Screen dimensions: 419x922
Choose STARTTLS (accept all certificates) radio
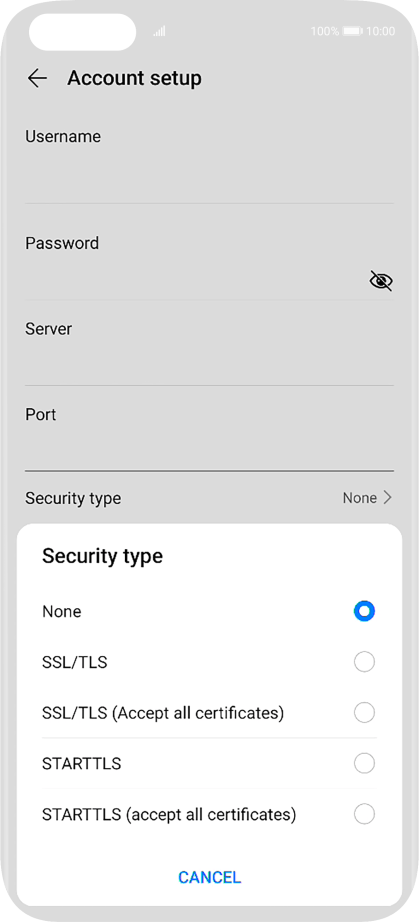[x=364, y=814]
